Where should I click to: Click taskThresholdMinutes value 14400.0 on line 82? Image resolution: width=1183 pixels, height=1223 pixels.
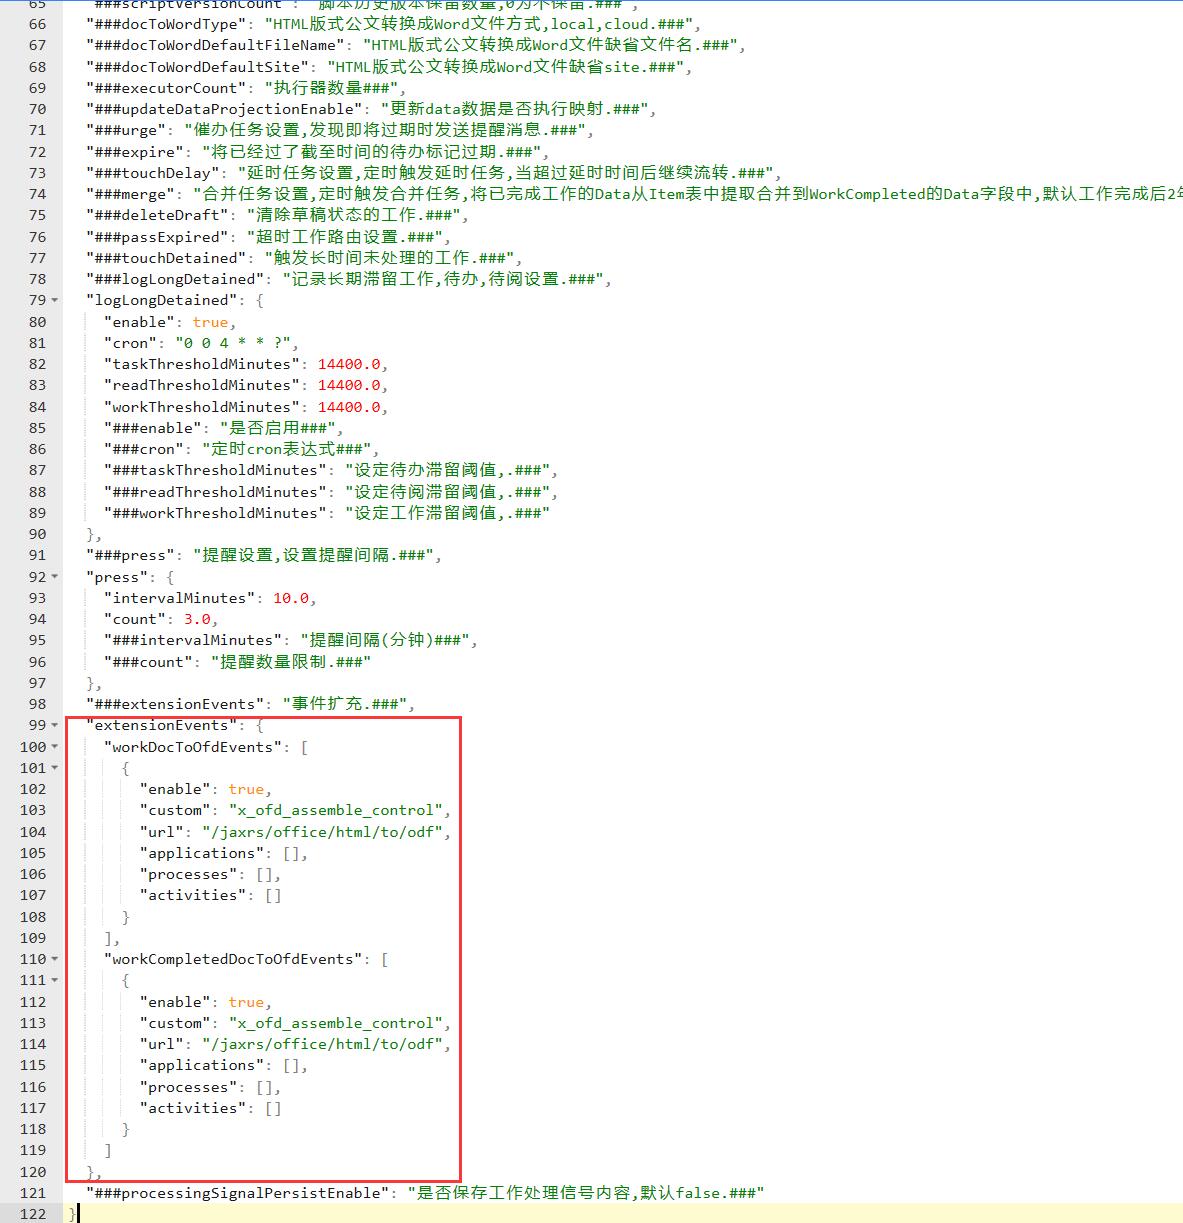(x=349, y=364)
